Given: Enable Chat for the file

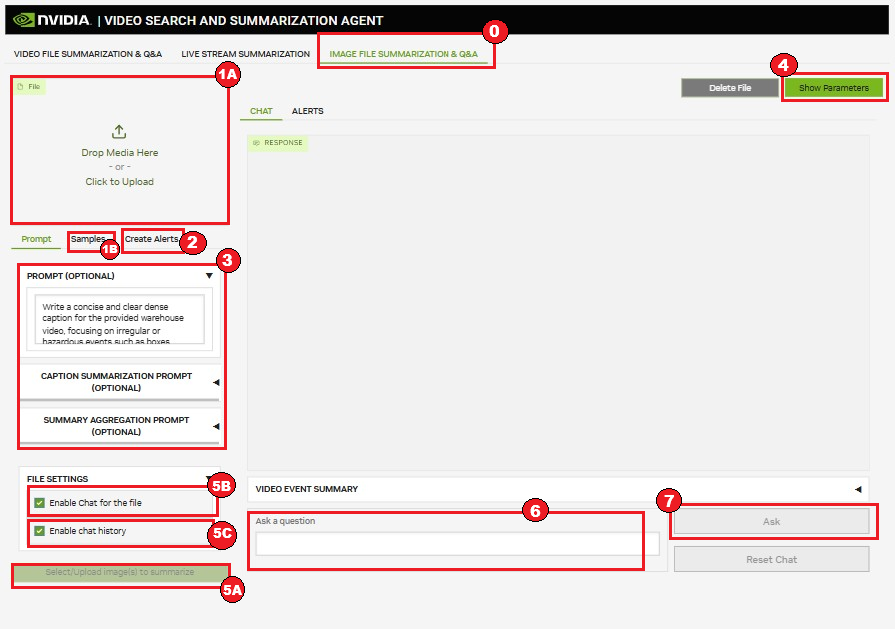Looking at the screenshot, I should coord(41,501).
